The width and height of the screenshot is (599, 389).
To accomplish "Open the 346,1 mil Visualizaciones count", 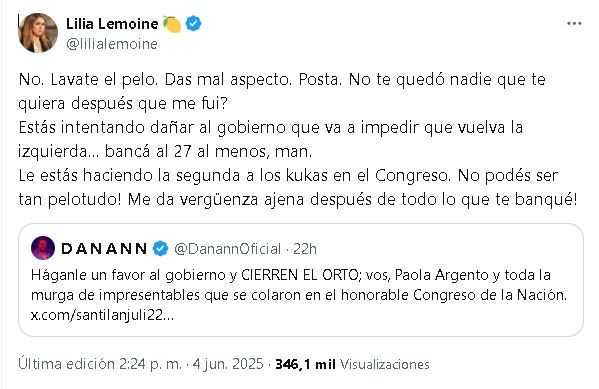I will click(352, 364).
